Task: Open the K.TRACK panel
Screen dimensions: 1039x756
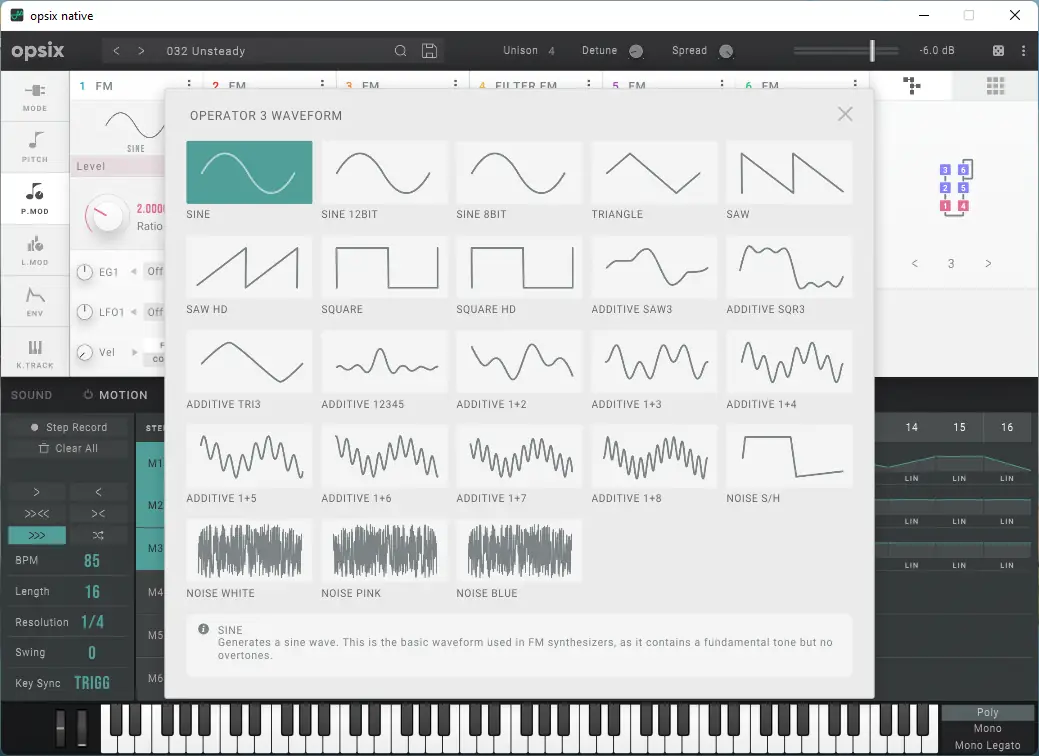Action: (x=34, y=352)
